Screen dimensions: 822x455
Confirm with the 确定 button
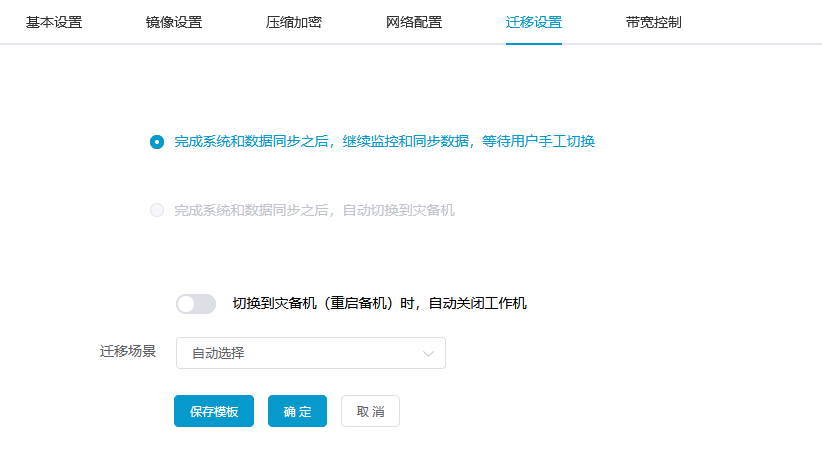click(297, 411)
